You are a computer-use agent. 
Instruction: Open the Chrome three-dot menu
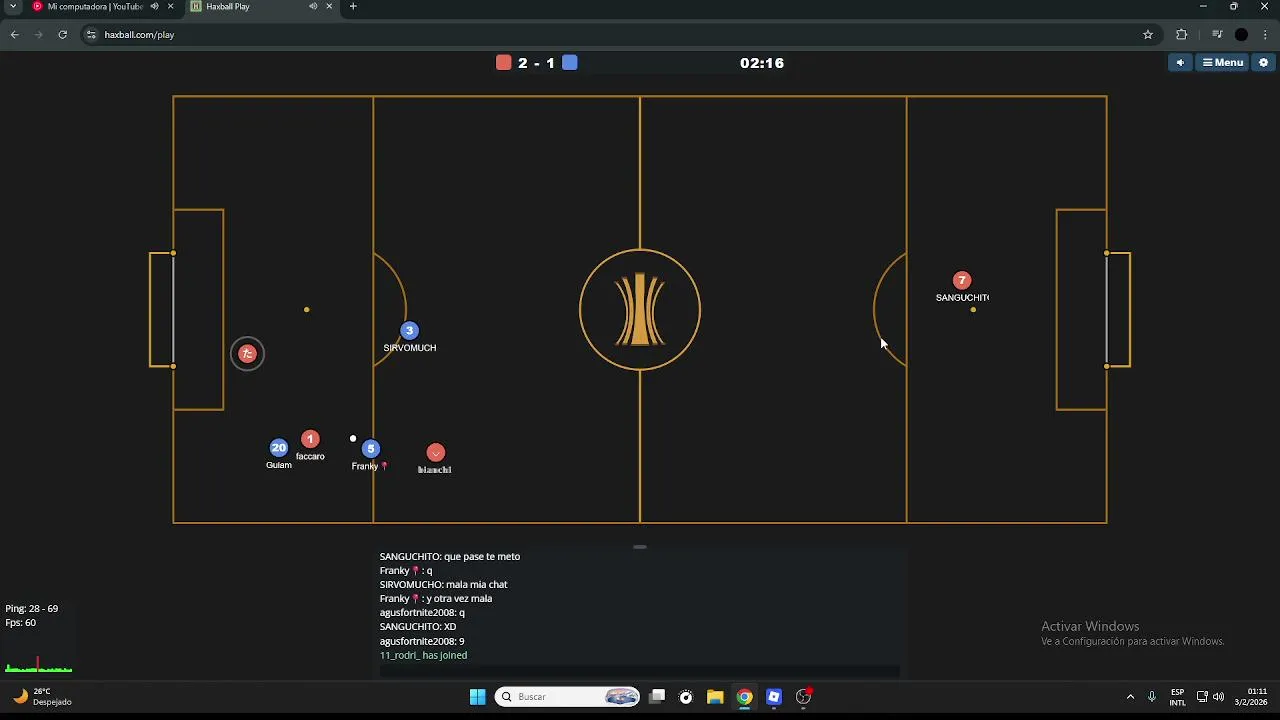1265,34
